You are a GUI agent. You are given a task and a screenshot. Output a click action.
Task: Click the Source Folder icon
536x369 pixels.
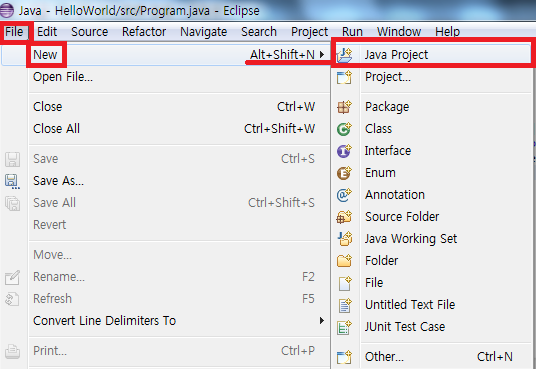(344, 217)
